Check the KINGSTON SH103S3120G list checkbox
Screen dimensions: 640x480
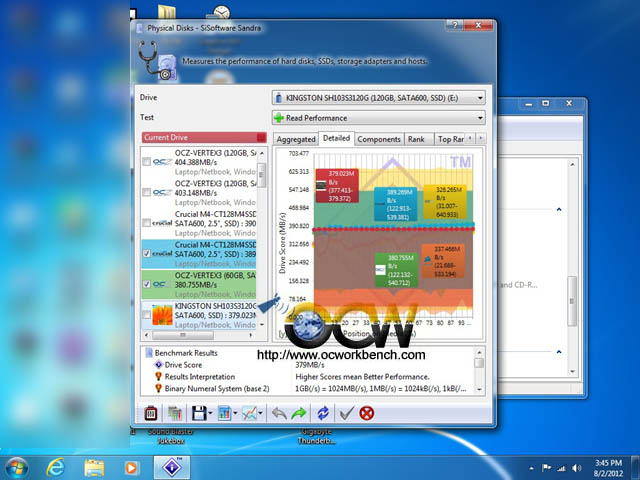pos(147,315)
